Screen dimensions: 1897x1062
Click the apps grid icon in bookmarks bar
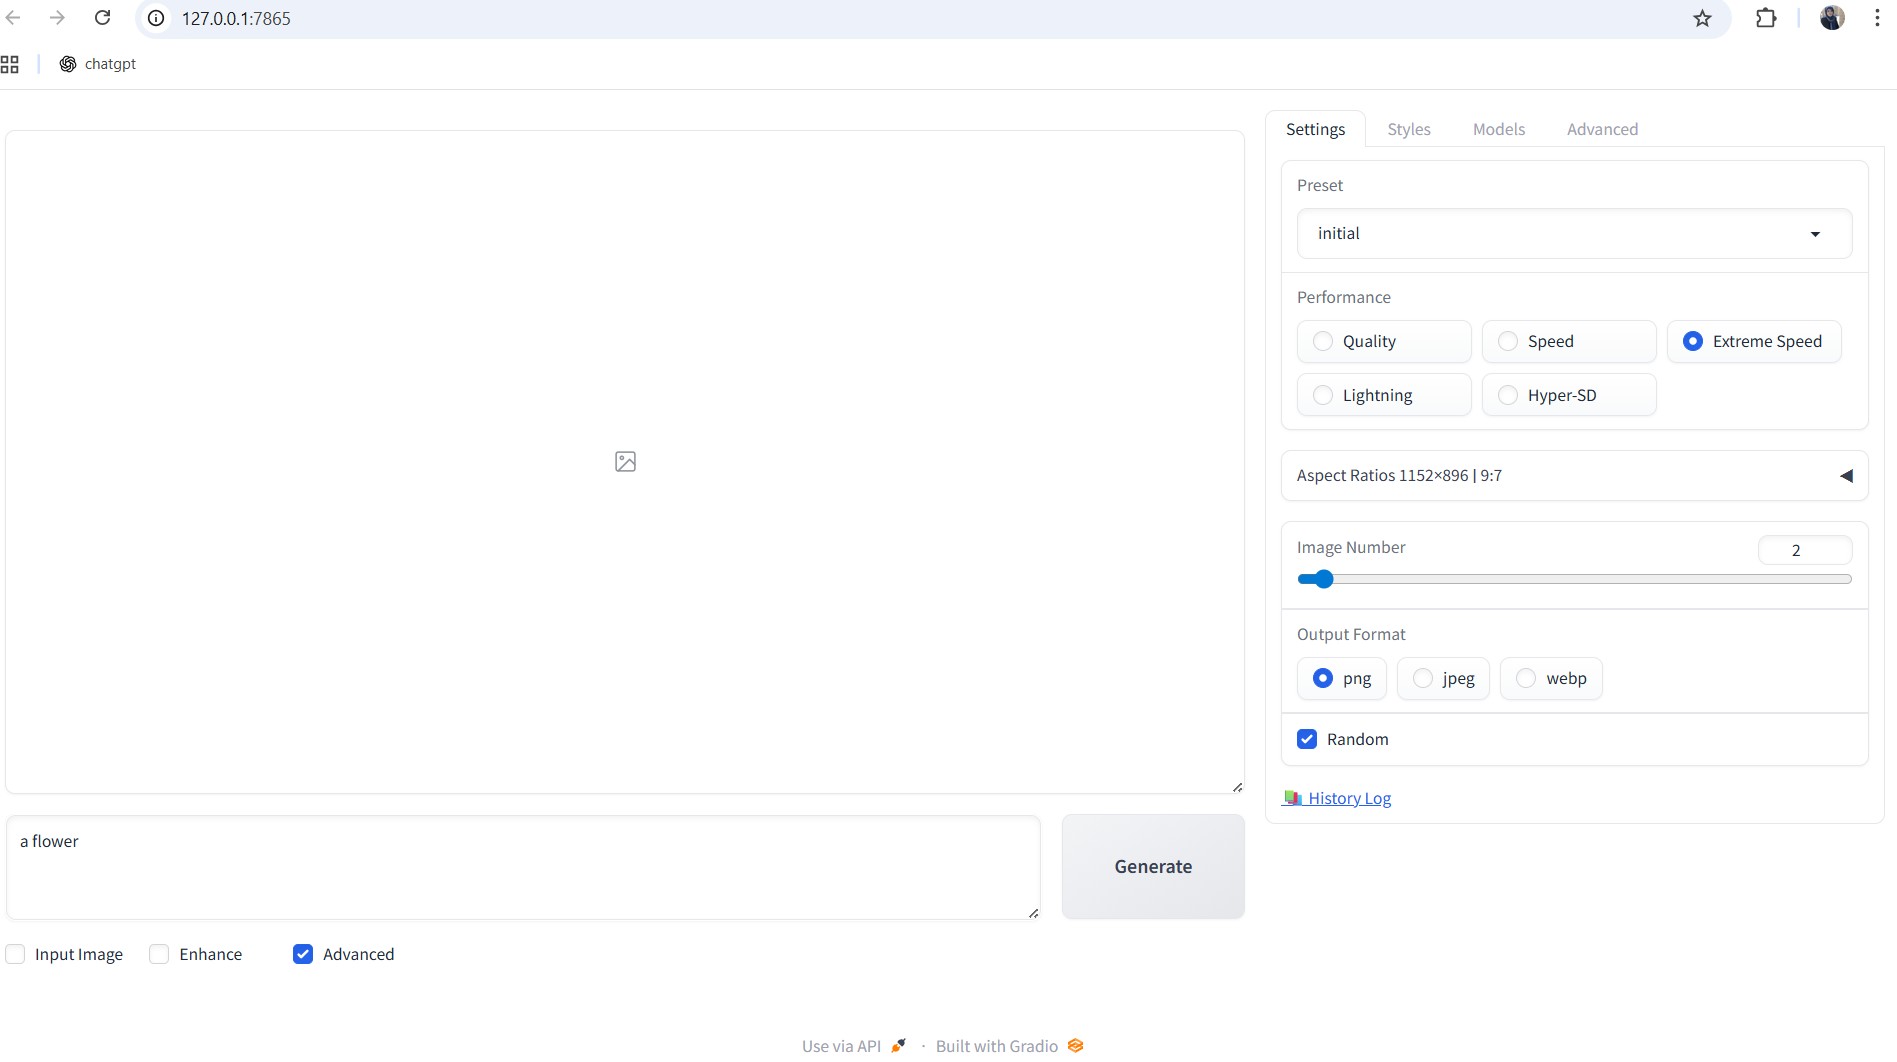pyautogui.click(x=10, y=64)
